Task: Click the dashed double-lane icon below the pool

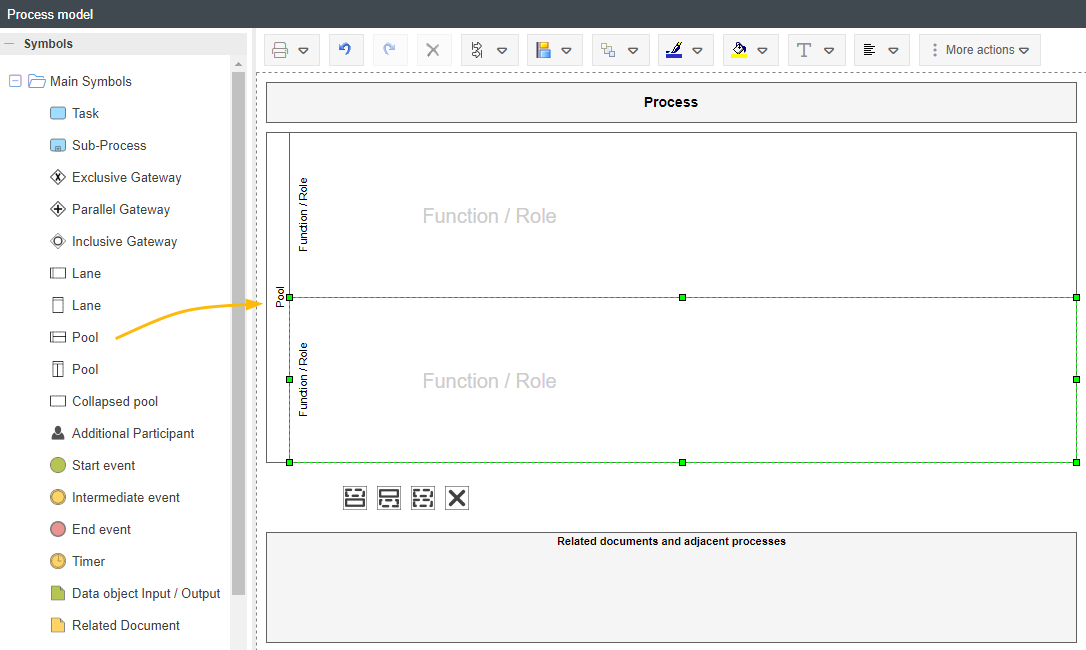Action: coord(423,498)
